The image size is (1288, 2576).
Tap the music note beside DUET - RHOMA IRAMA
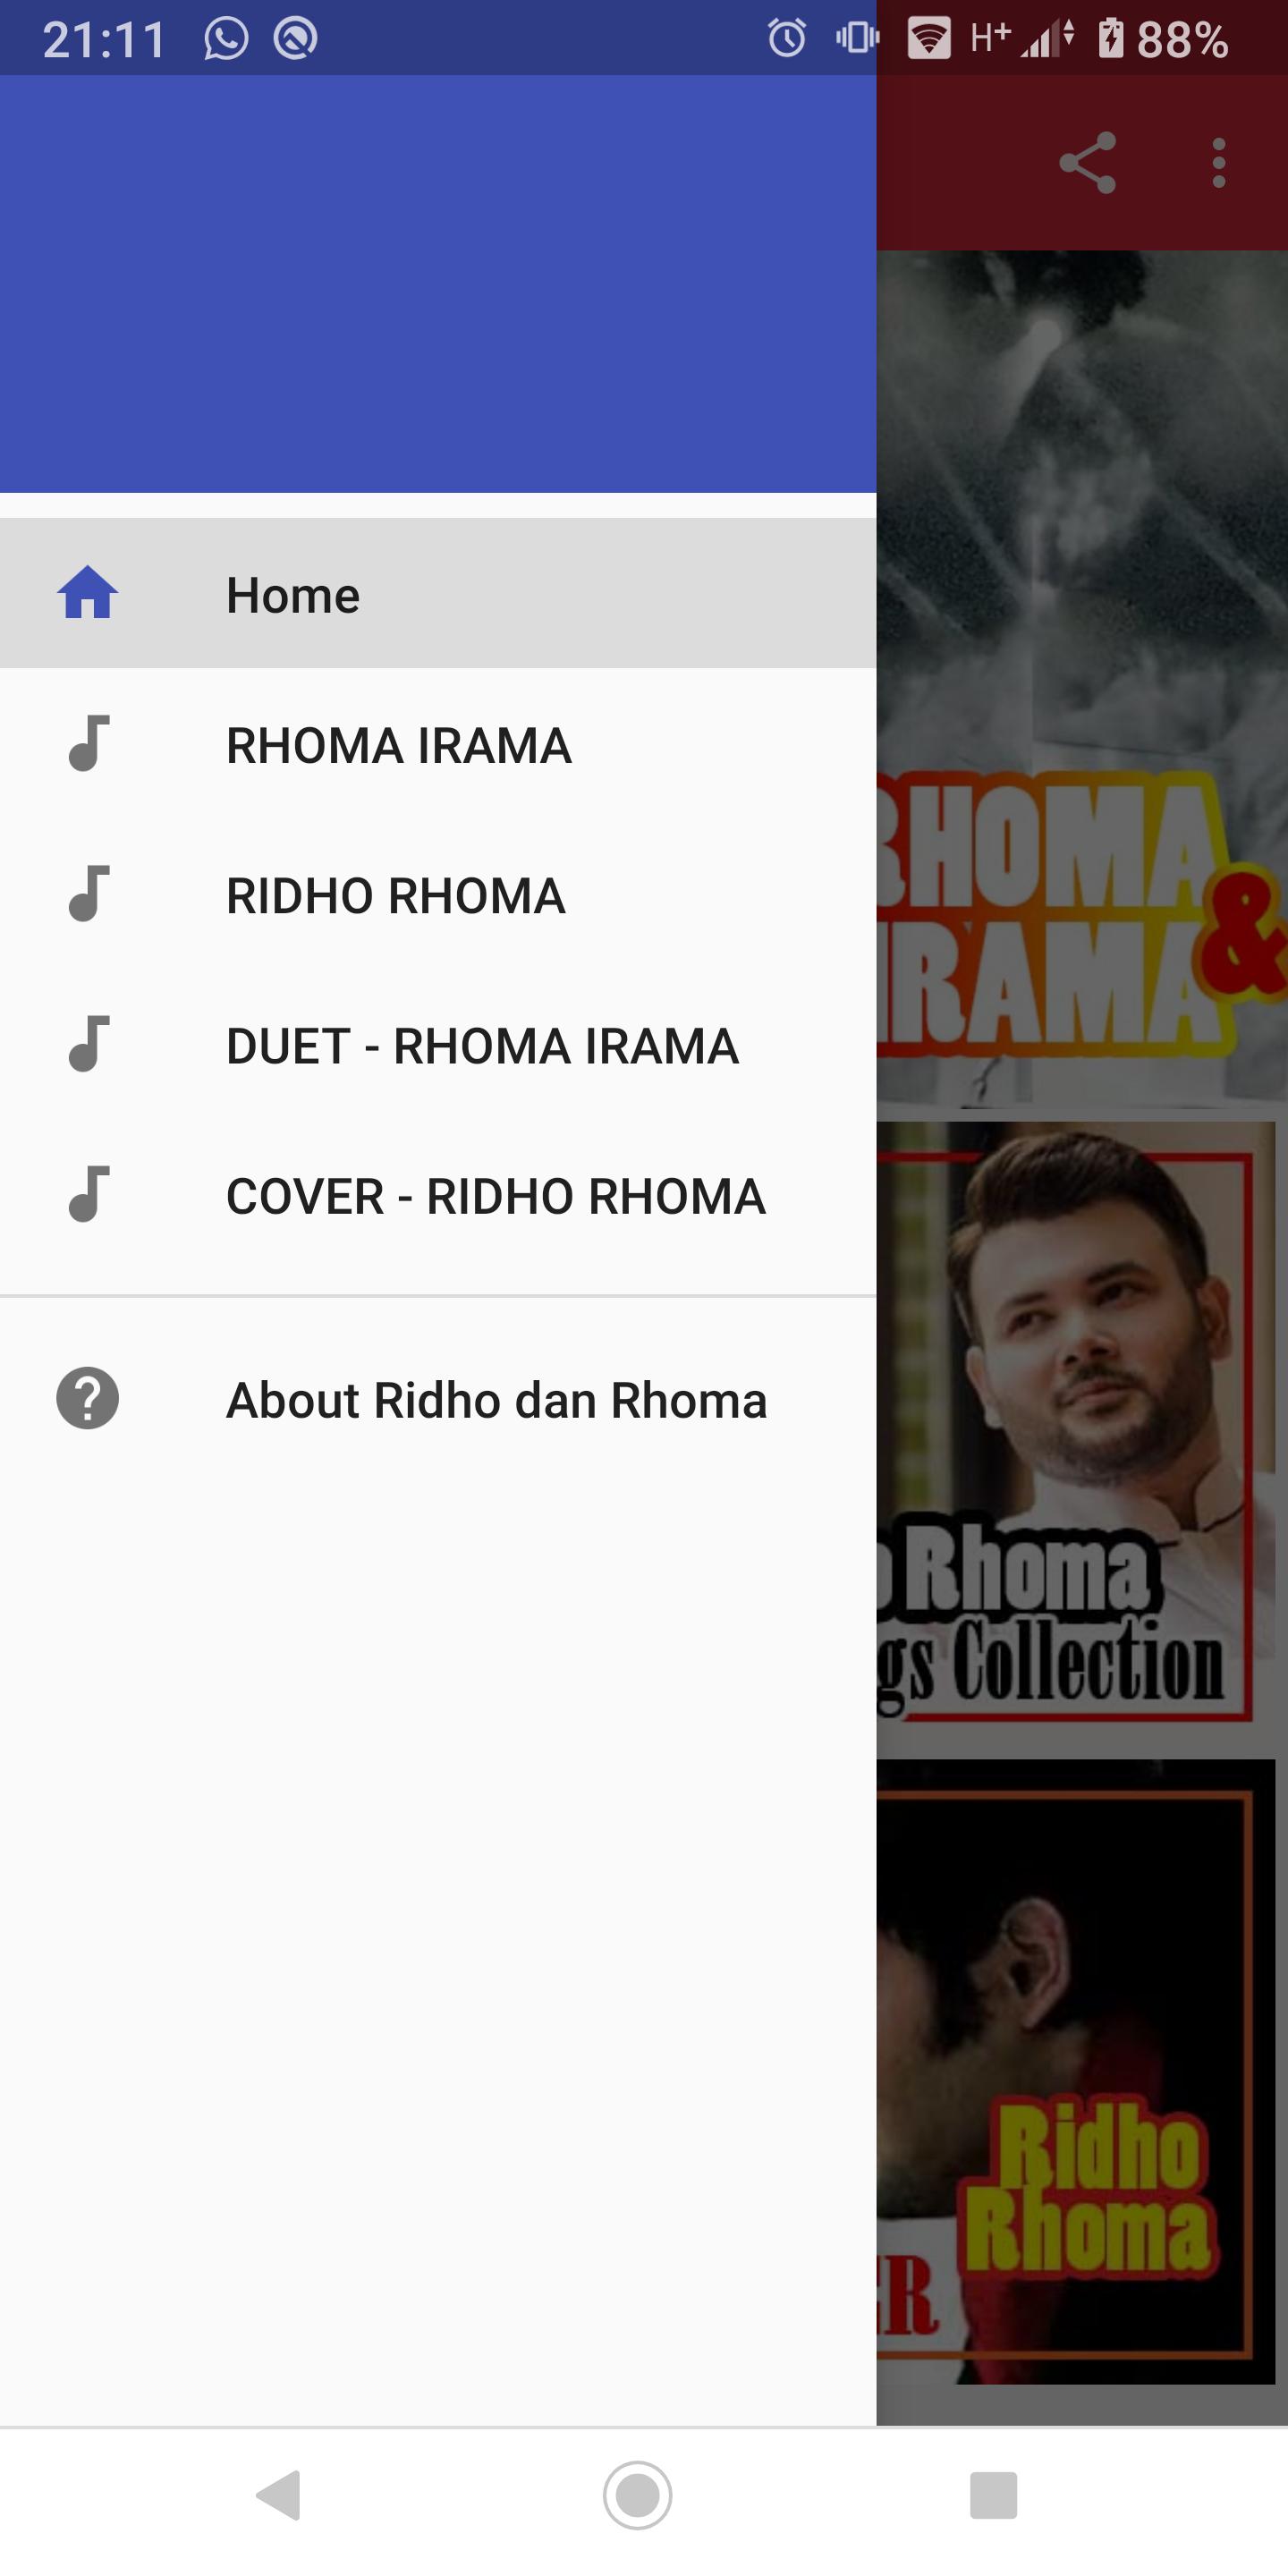[88, 1044]
